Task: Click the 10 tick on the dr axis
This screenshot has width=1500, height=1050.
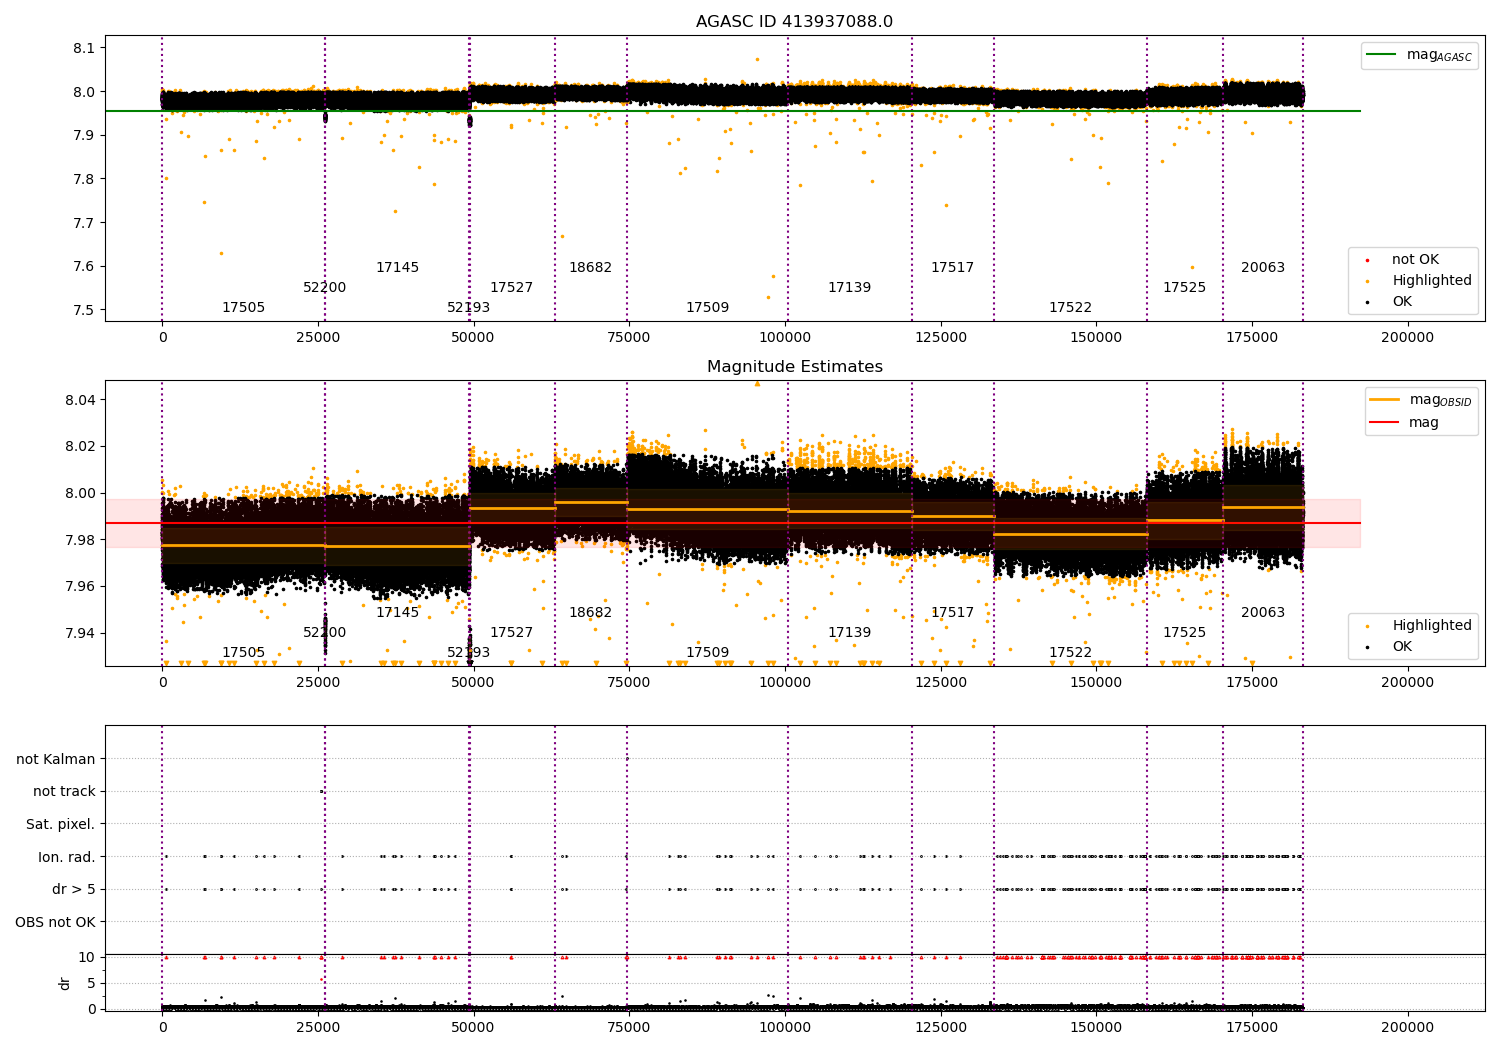Action: click(x=87, y=957)
